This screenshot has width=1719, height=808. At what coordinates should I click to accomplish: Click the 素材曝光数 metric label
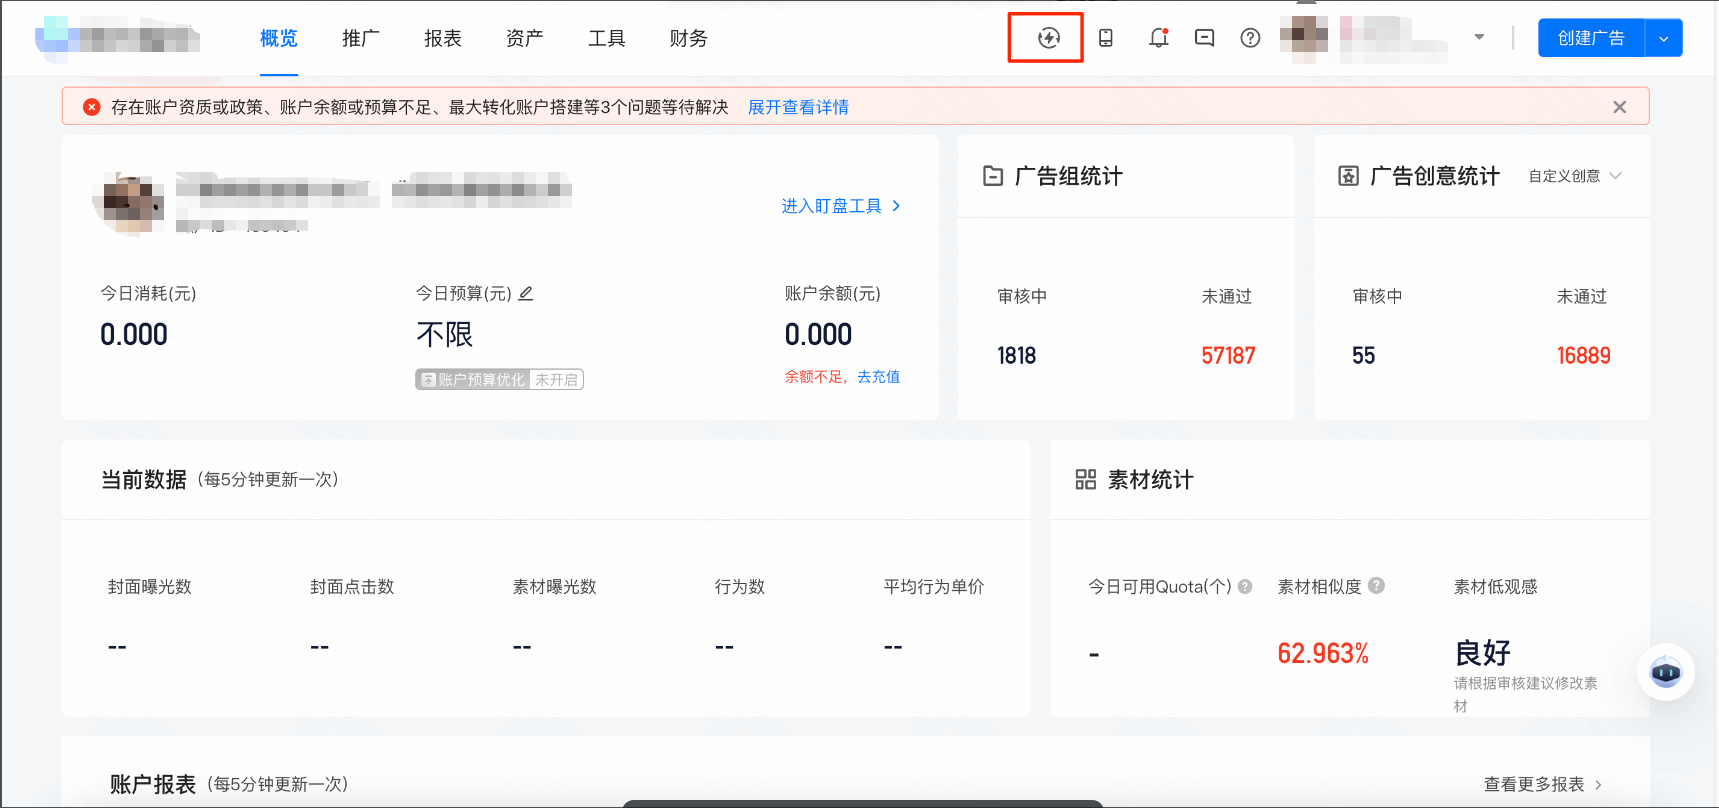coord(555,587)
